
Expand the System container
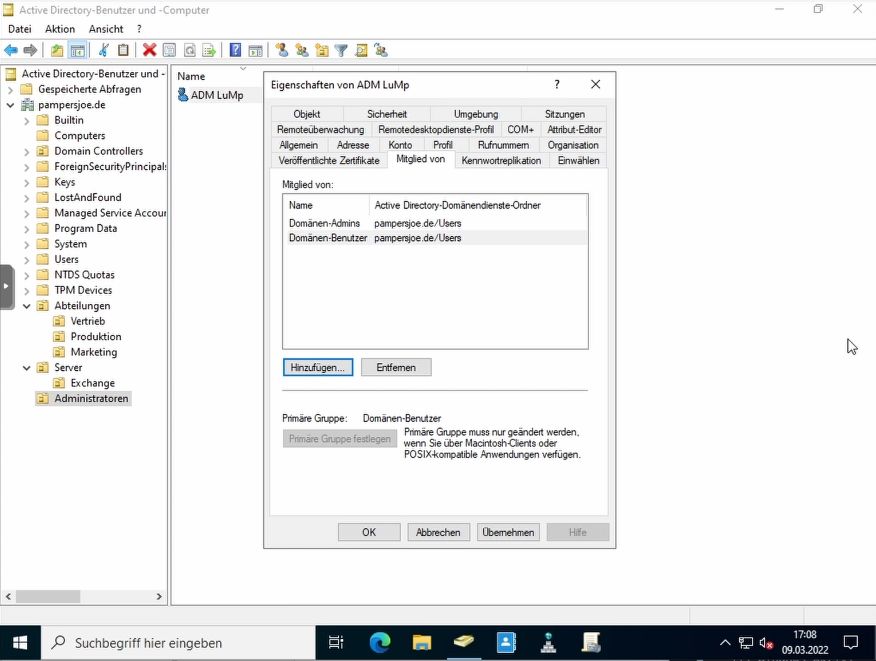coord(26,244)
